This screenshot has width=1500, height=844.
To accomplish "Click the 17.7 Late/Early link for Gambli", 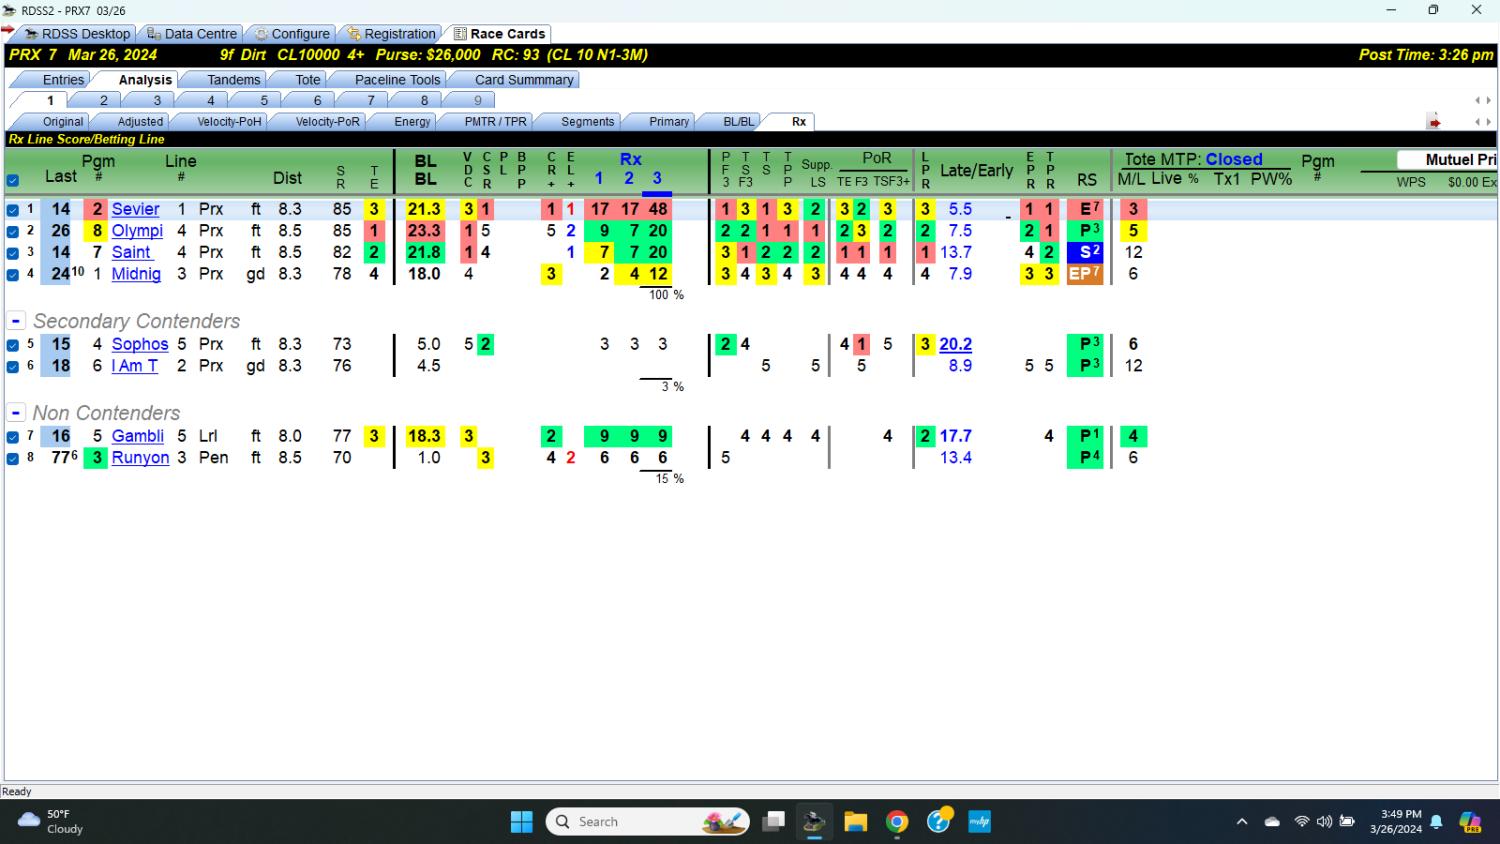I will tap(955, 436).
